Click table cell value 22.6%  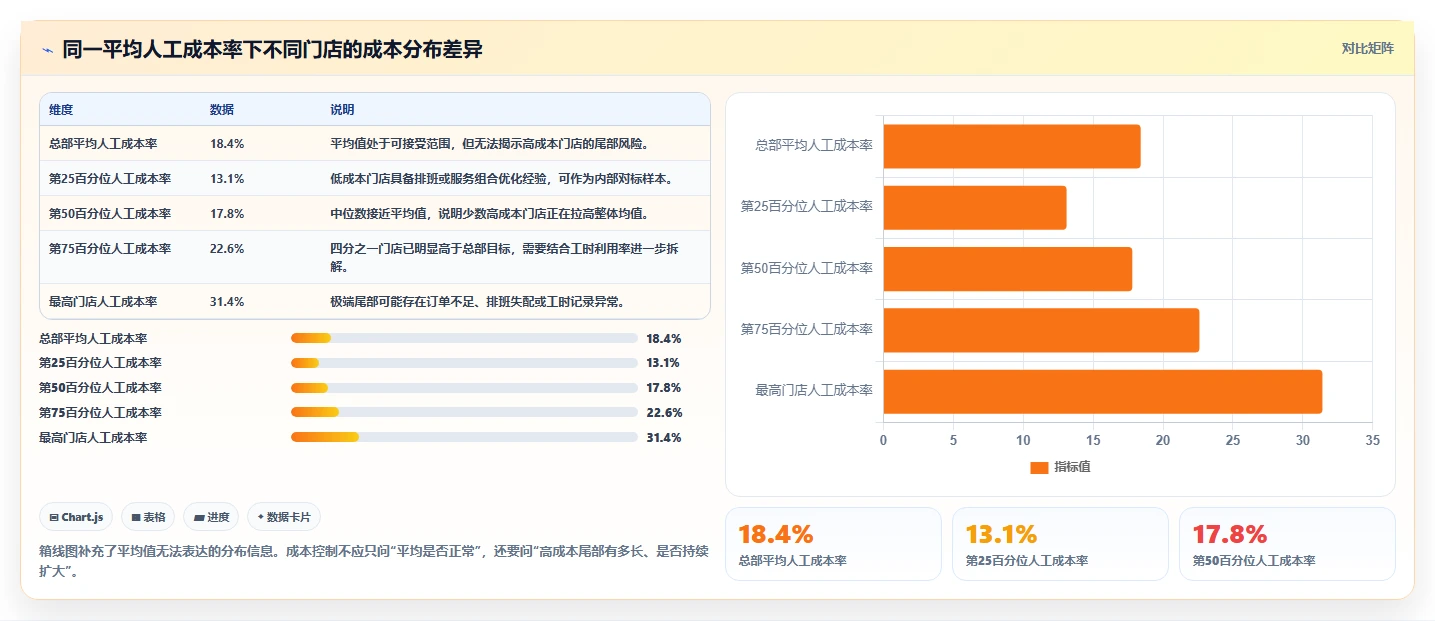click(227, 249)
